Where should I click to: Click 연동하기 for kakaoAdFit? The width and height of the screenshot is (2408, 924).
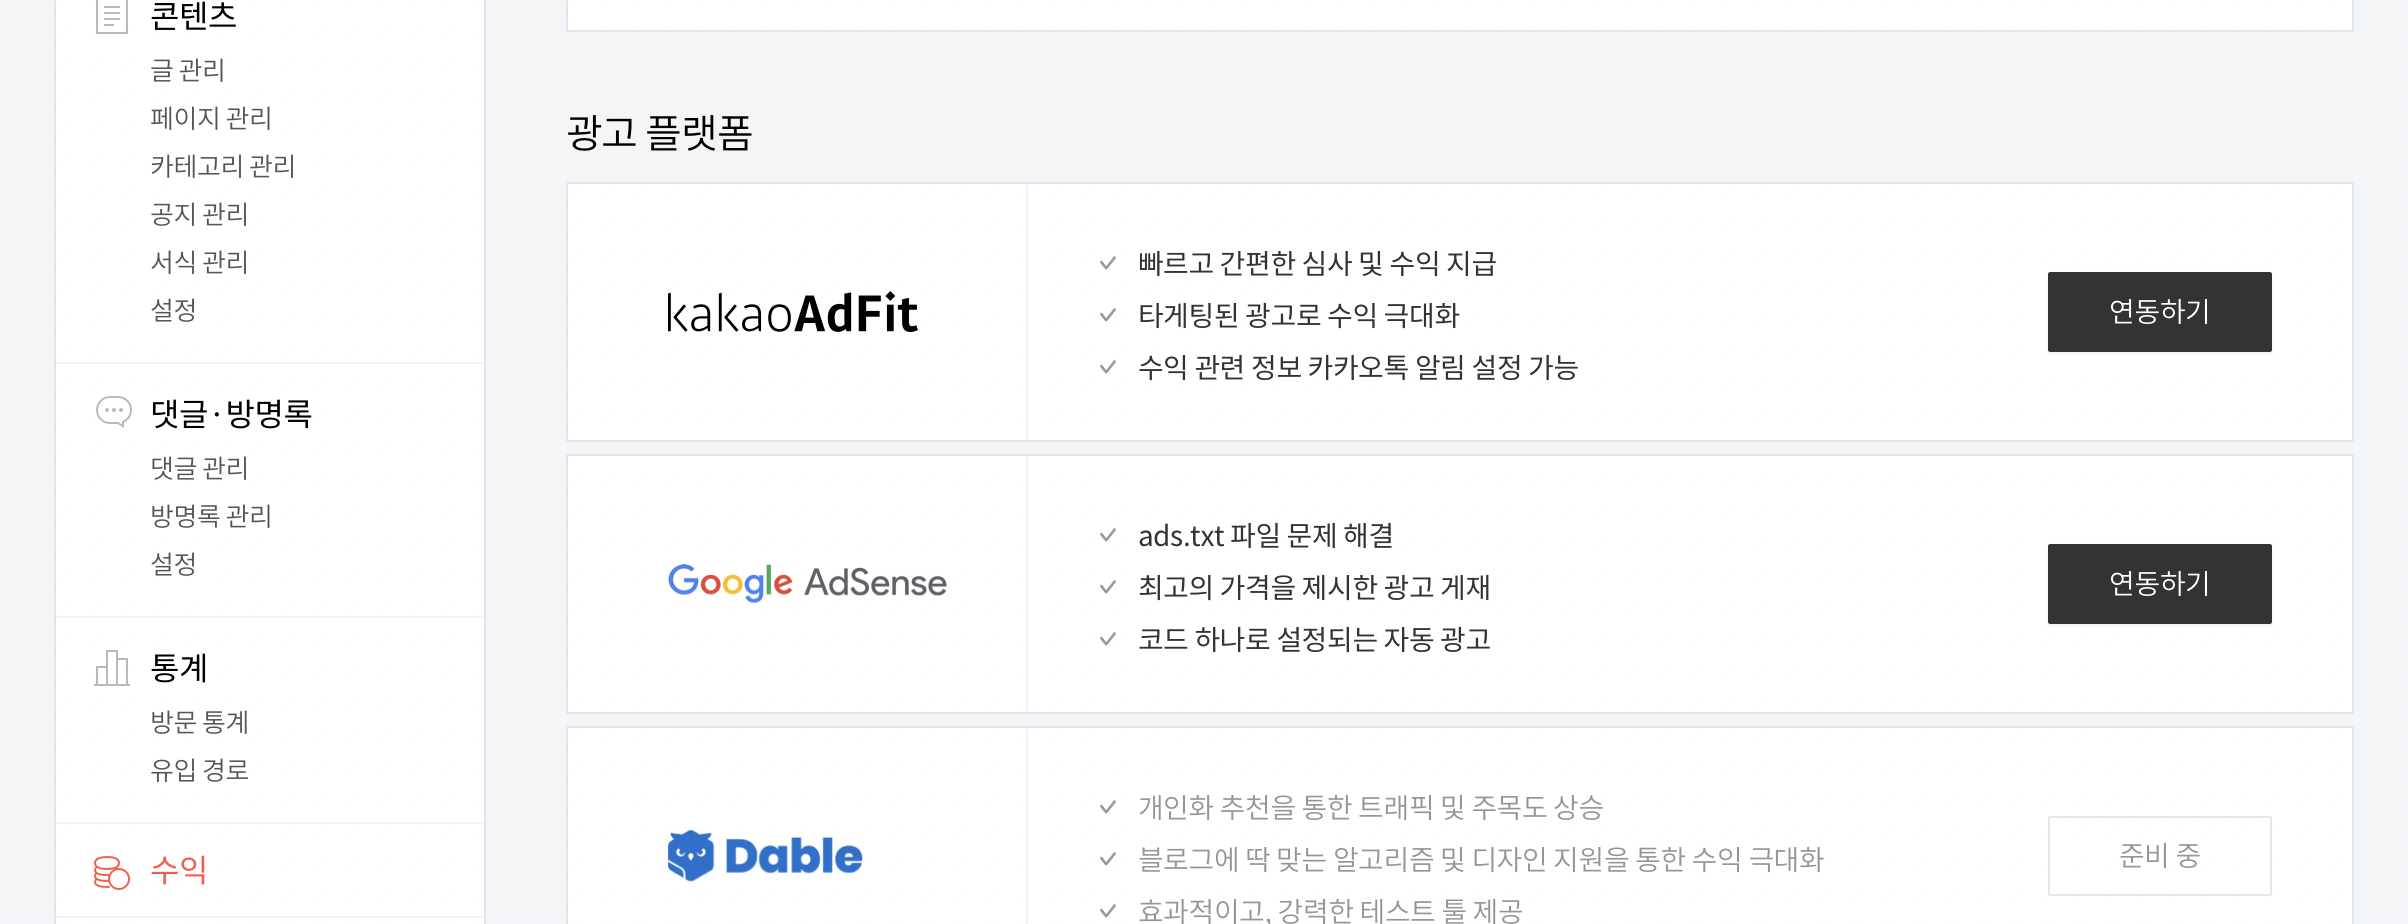coord(2159,312)
